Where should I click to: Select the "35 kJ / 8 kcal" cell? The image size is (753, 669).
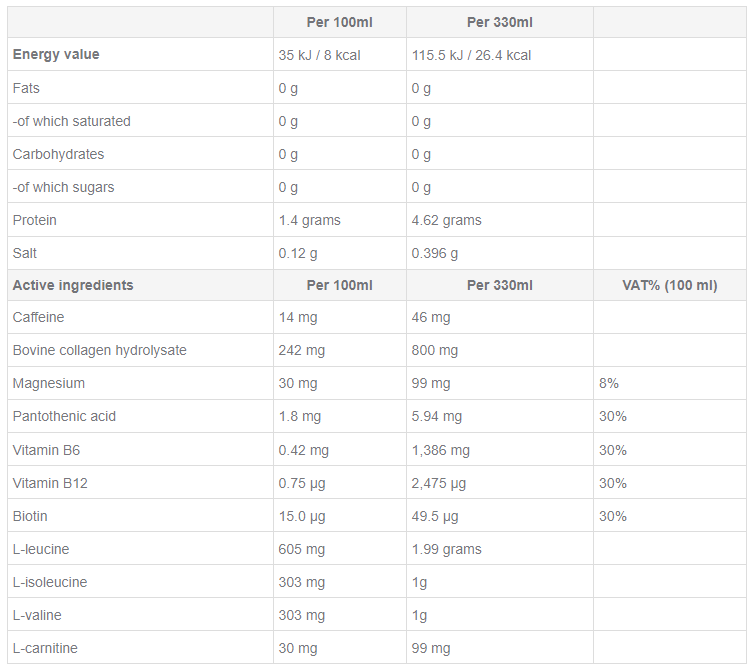[319, 56]
